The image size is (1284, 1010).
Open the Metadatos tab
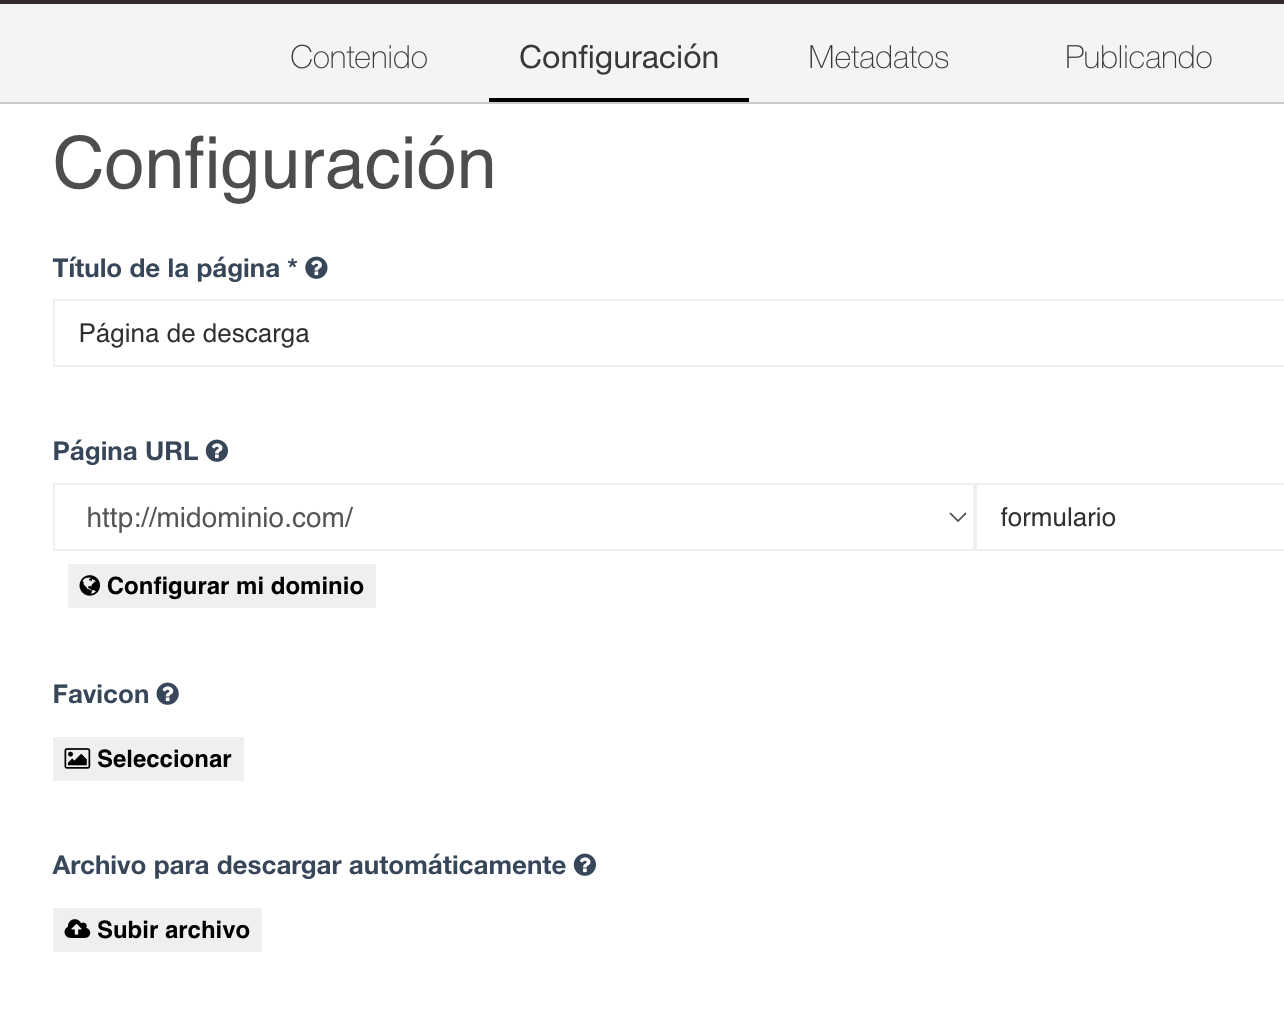[x=878, y=57]
